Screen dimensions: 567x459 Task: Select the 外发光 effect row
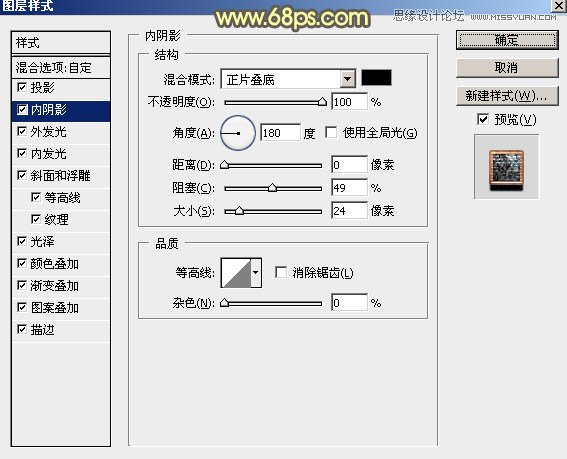[x=61, y=132]
